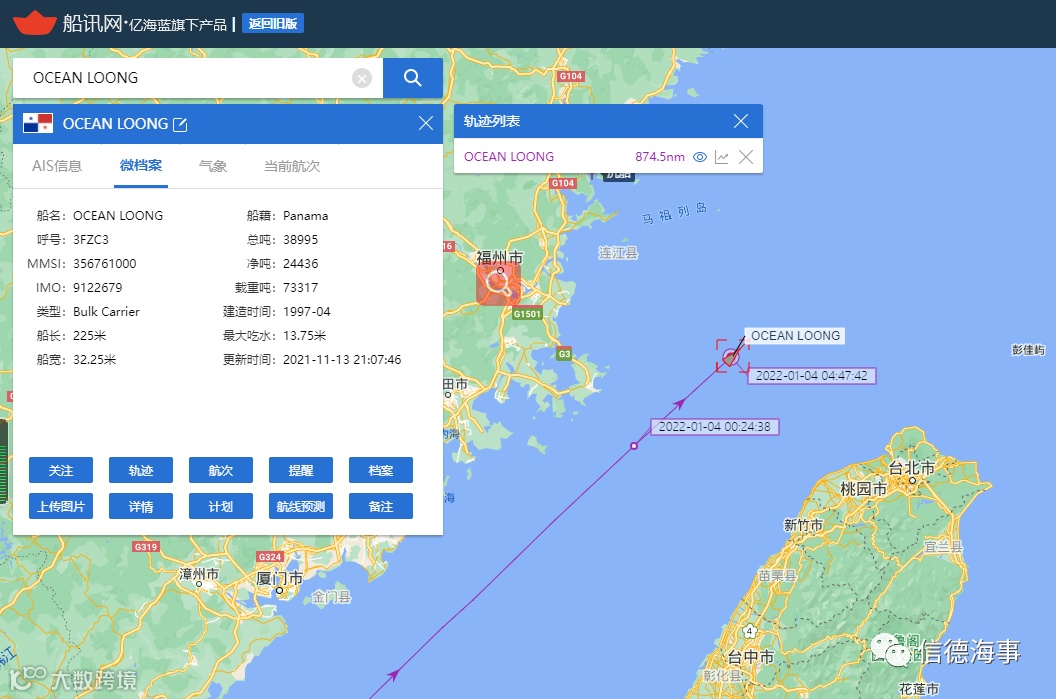Switch to the 气象 tab
Screen dimensions: 1056x699
213,166
